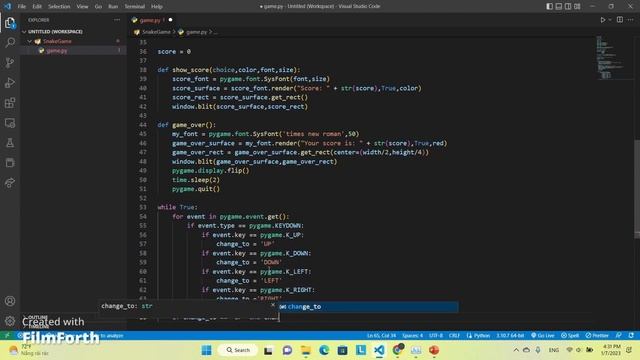Click the Windows Start button
640x360 pixels.
click(207, 350)
